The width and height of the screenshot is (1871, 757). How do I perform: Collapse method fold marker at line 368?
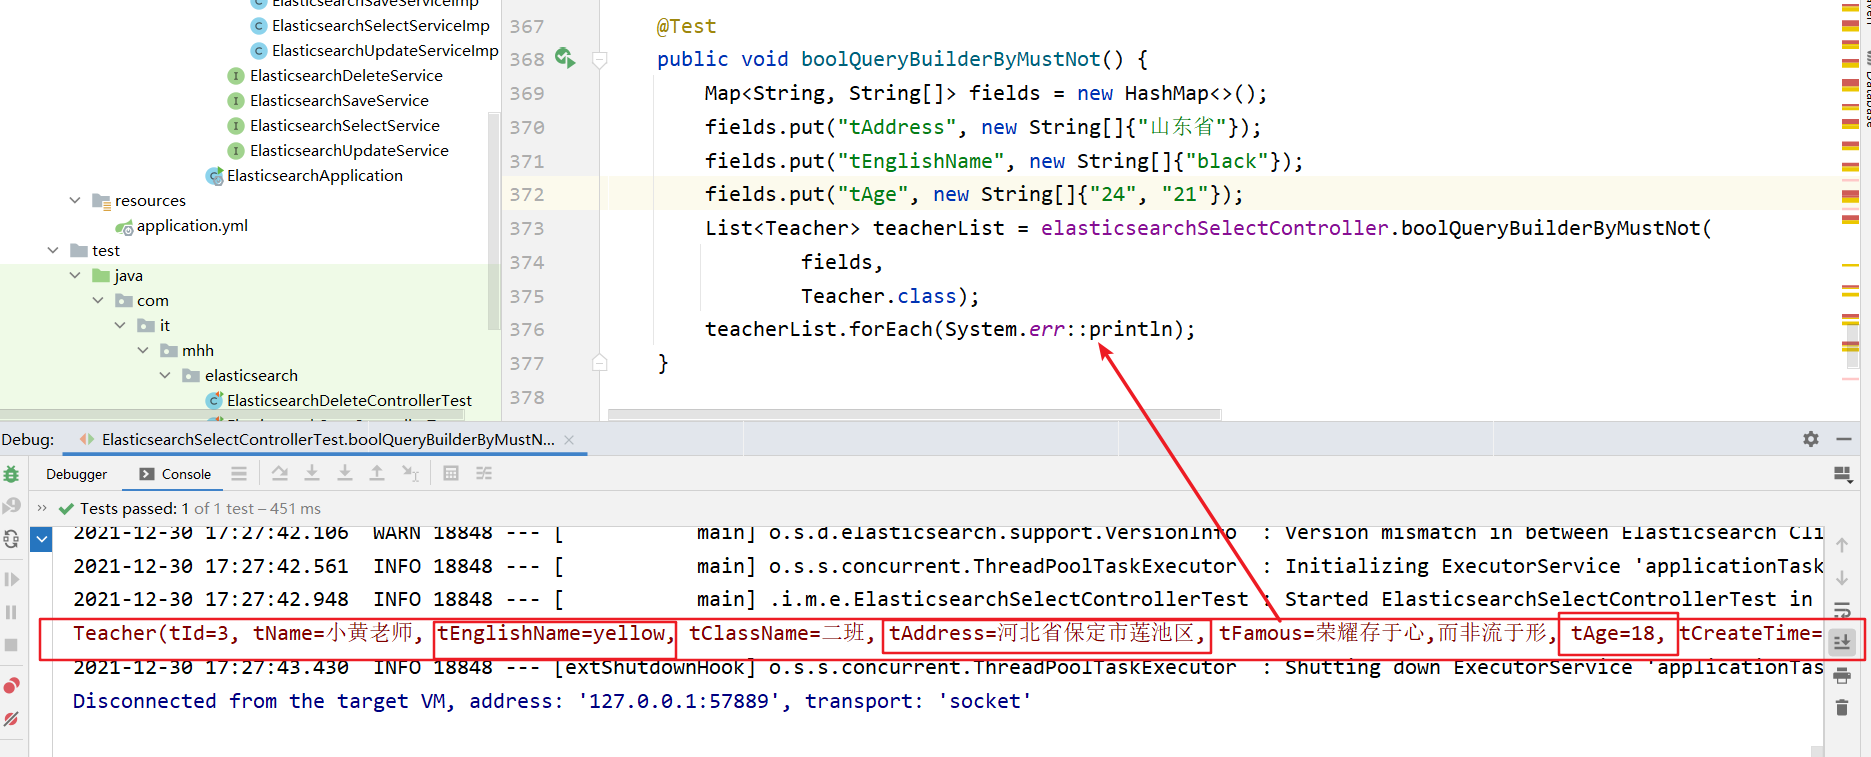click(x=600, y=59)
